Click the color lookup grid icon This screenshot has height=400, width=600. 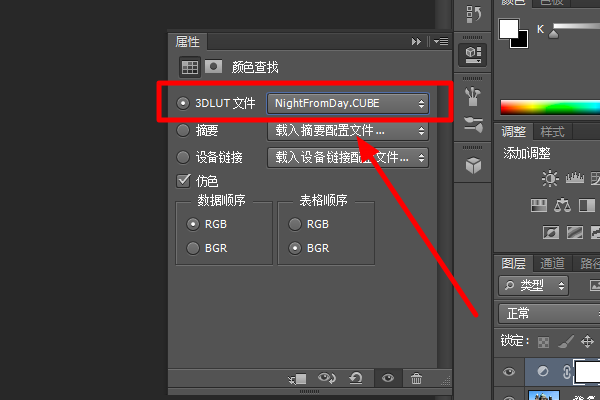pyautogui.click(x=190, y=67)
